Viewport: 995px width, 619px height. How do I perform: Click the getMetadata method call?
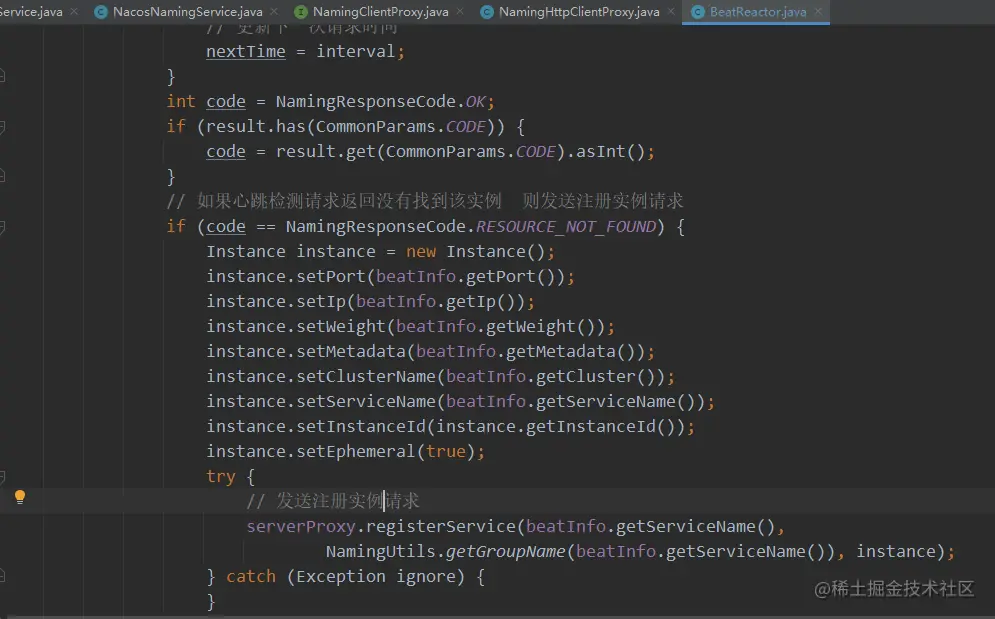pyautogui.click(x=561, y=352)
